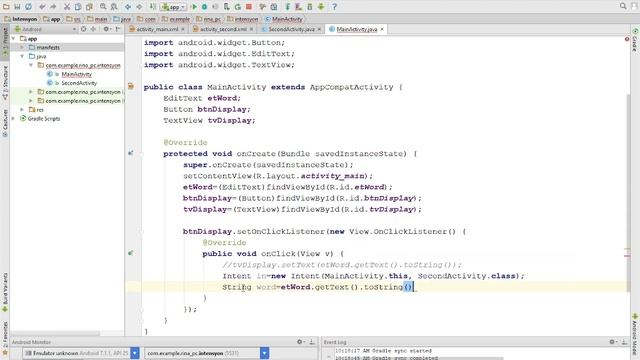Click the gutter override icon next to onCreate

point(131,153)
